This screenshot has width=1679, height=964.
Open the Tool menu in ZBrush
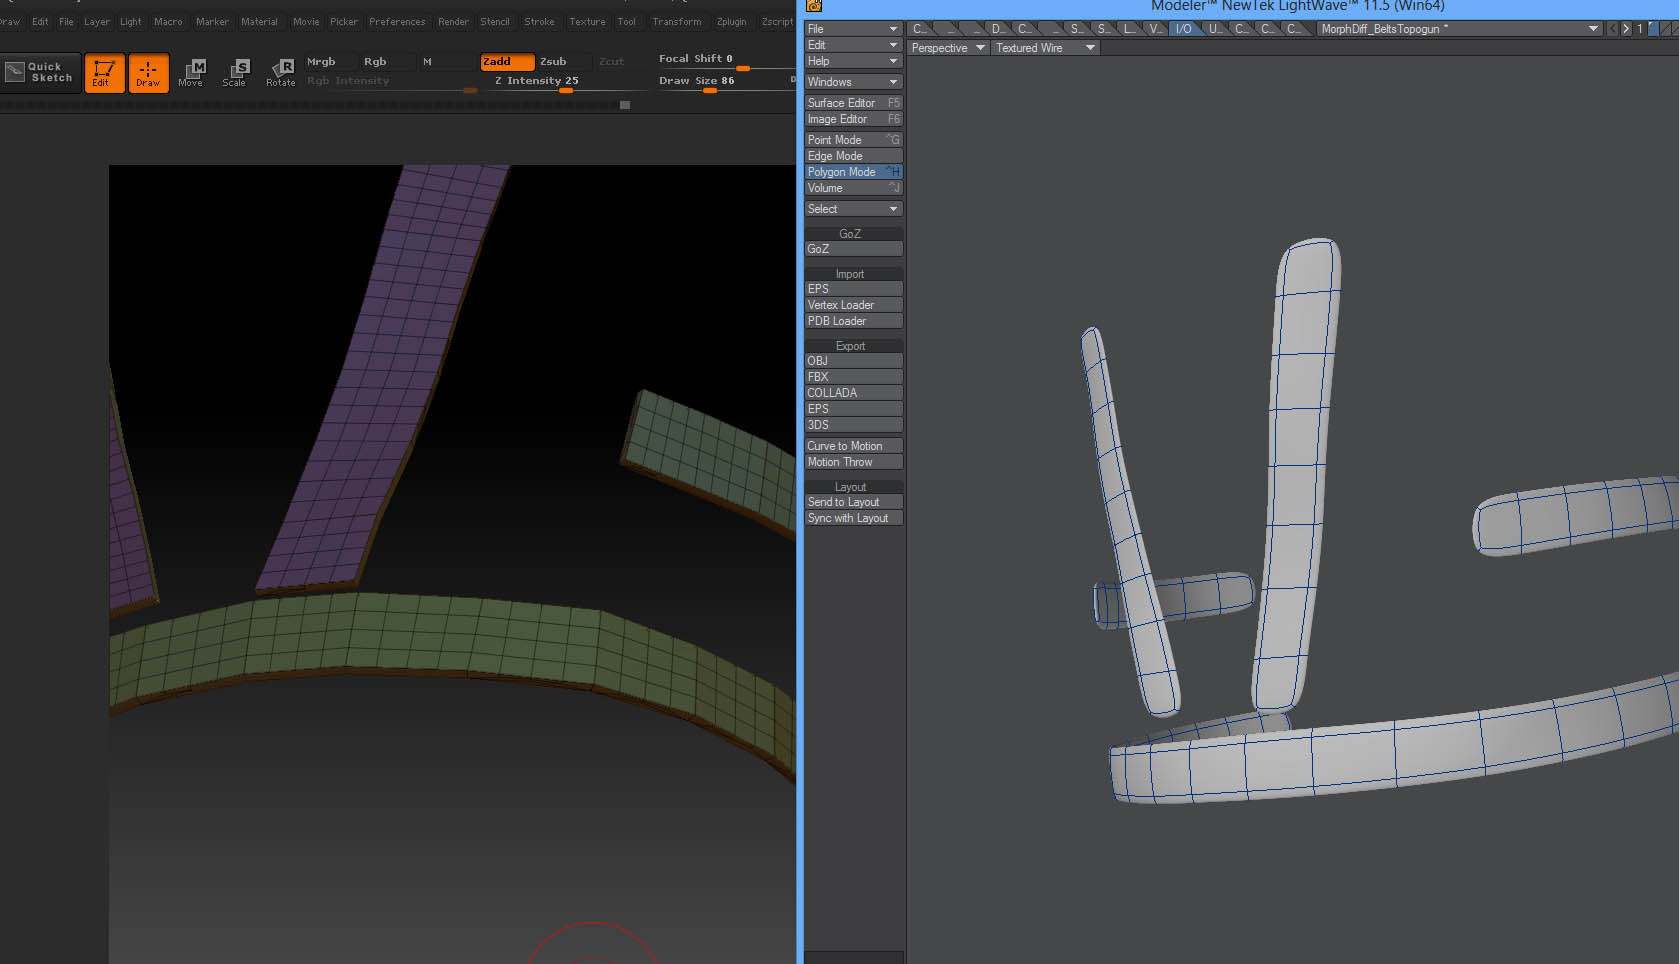627,22
